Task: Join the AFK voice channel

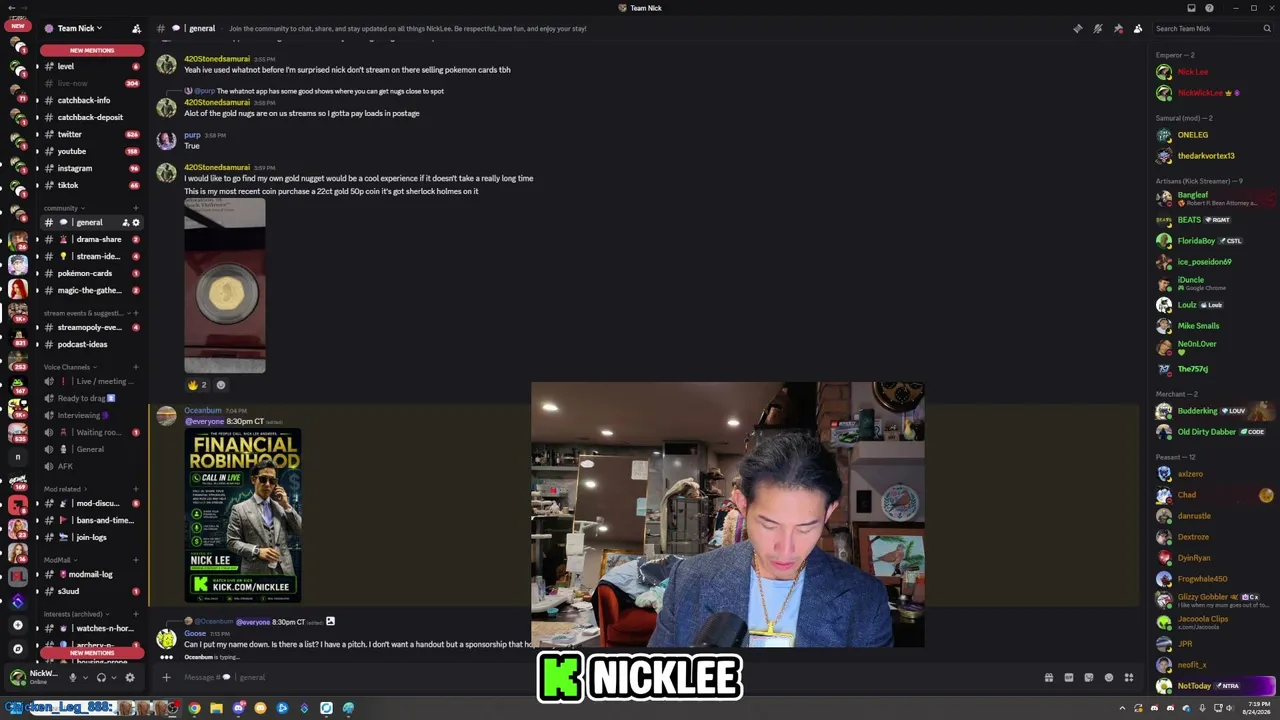Action: [90, 466]
